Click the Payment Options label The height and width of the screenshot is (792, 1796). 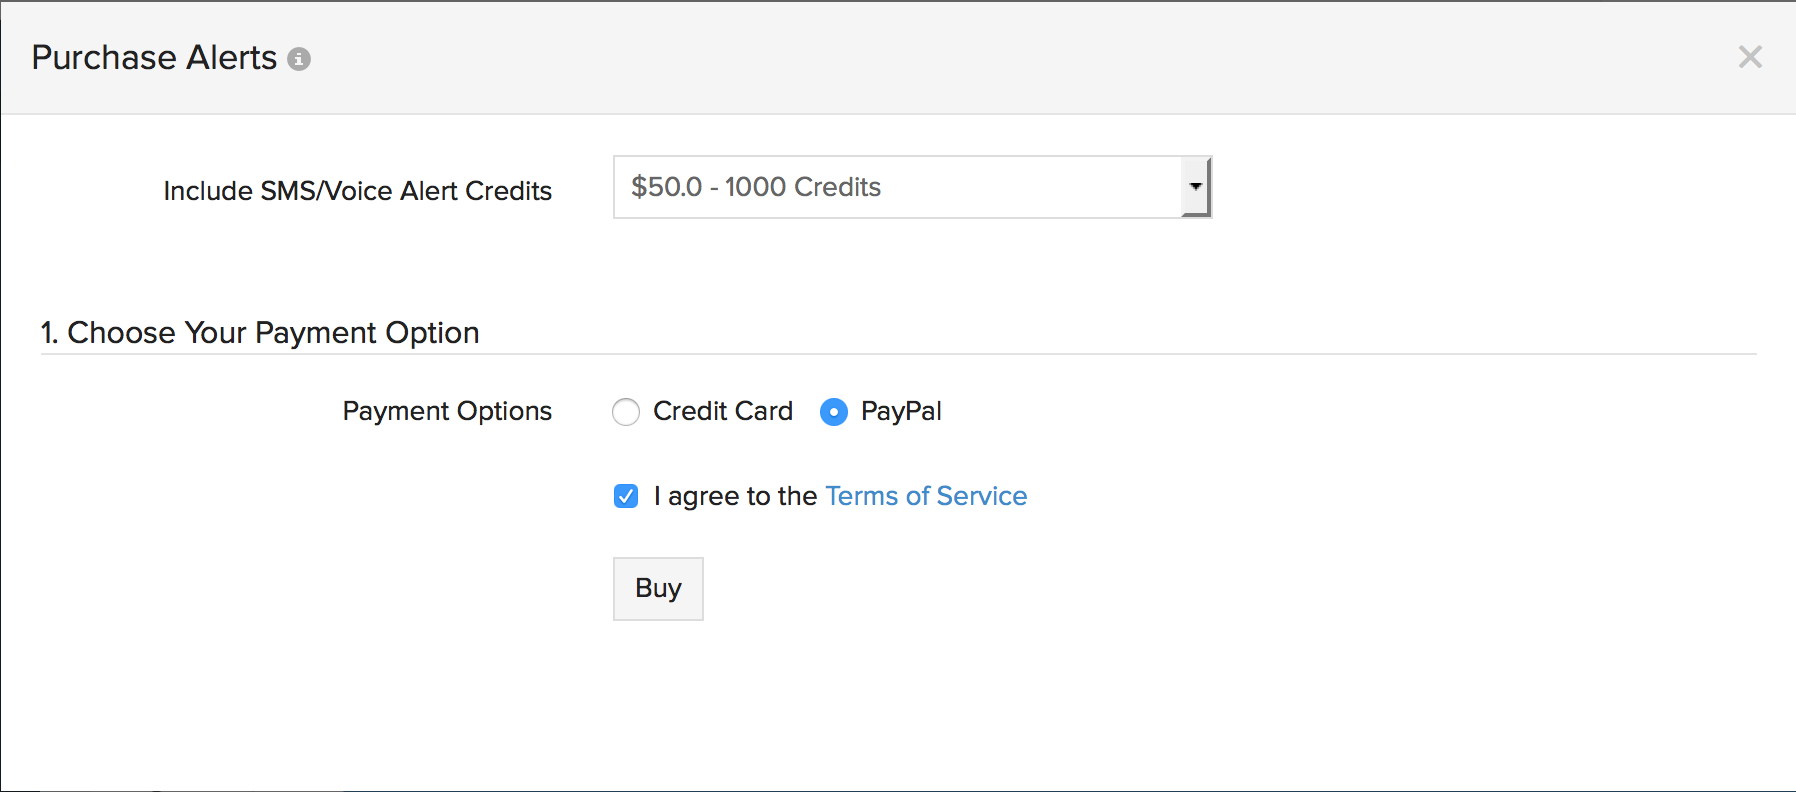pyautogui.click(x=447, y=411)
